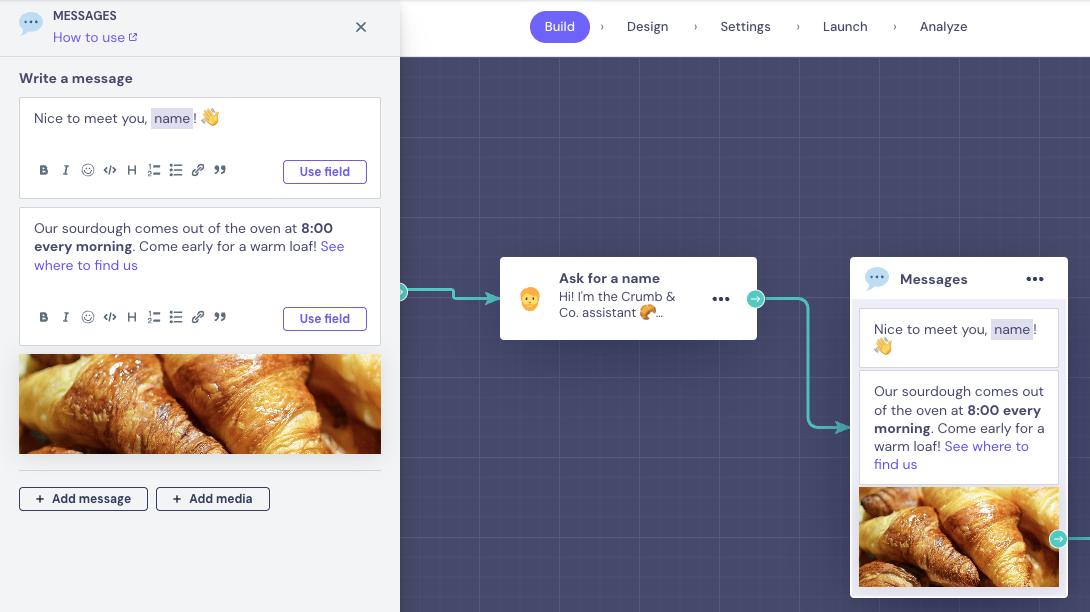Image resolution: width=1090 pixels, height=612 pixels.
Task: Apply italic in the 'Nice to meet you' message
Action: click(65, 170)
